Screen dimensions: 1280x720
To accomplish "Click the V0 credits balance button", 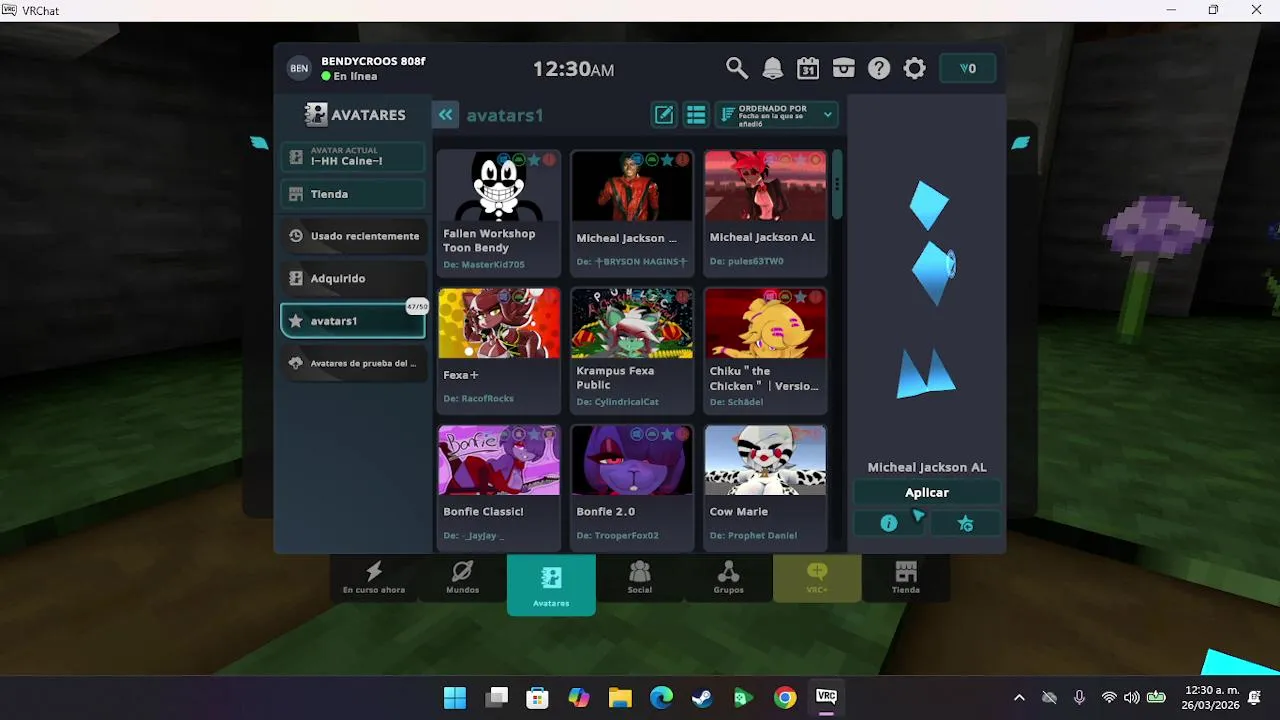I will (967, 68).
